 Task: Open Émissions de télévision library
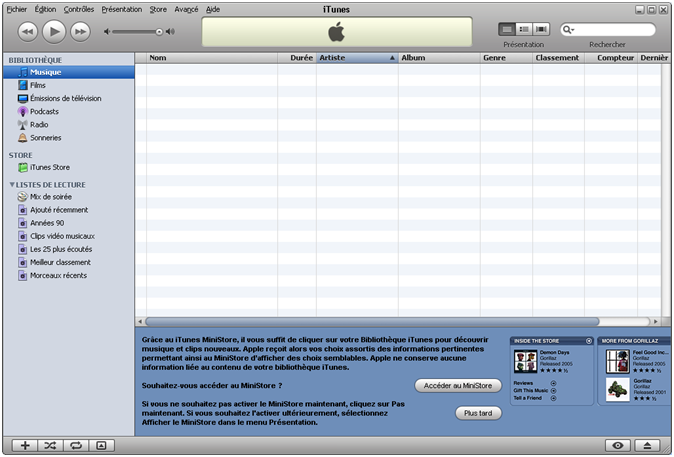[x=69, y=98]
